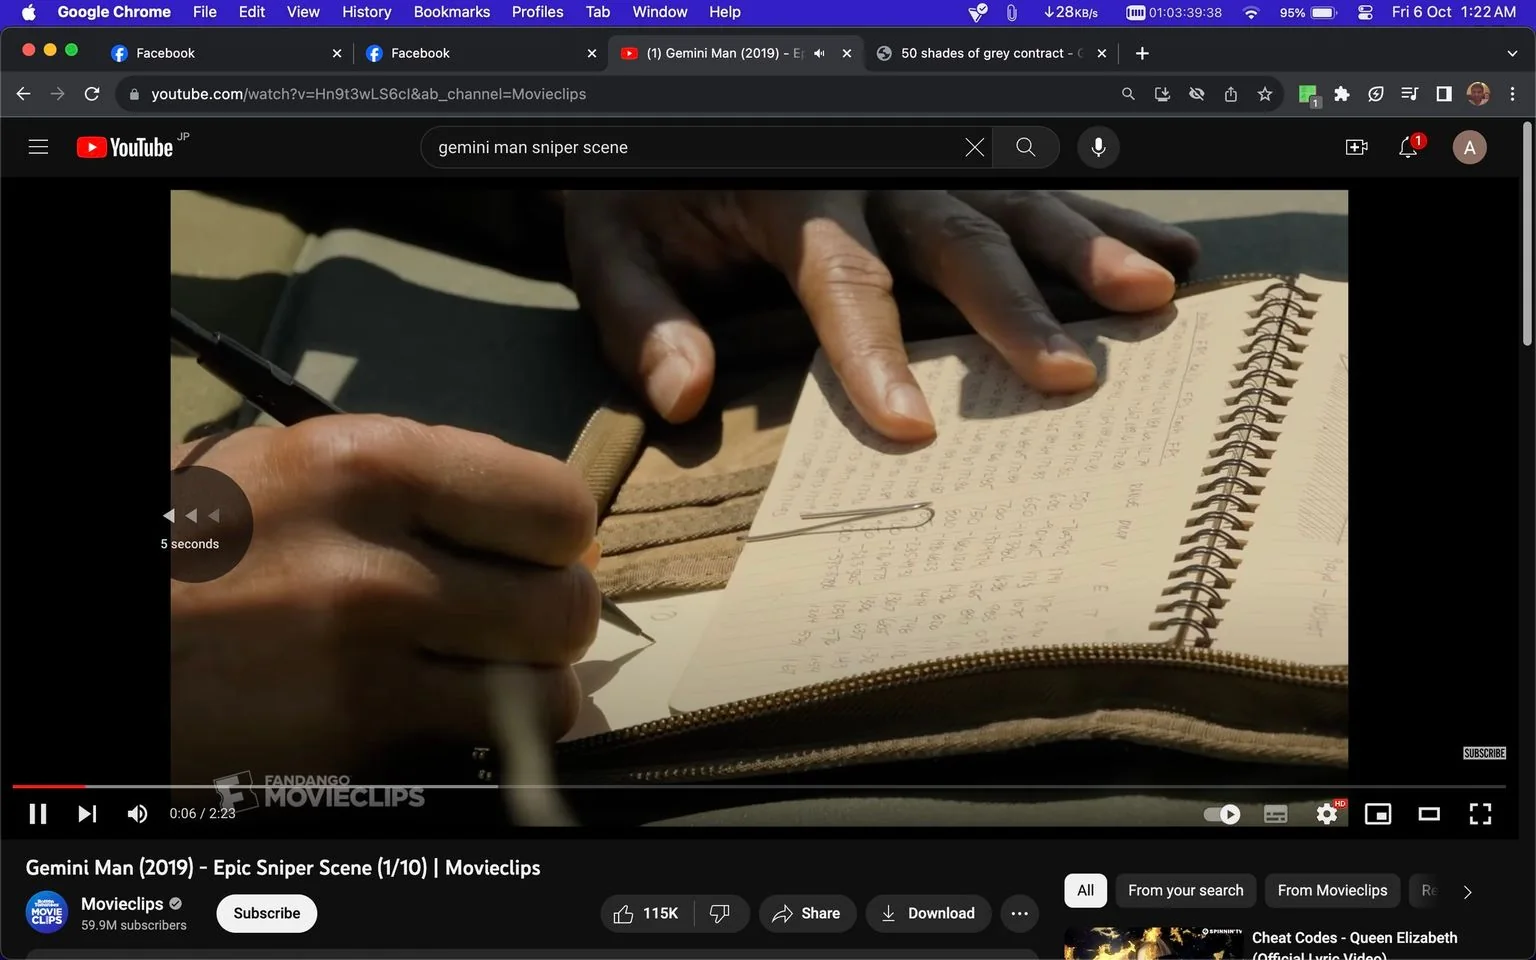
Task: Toggle autoplay switch in player
Action: pyautogui.click(x=1221, y=814)
